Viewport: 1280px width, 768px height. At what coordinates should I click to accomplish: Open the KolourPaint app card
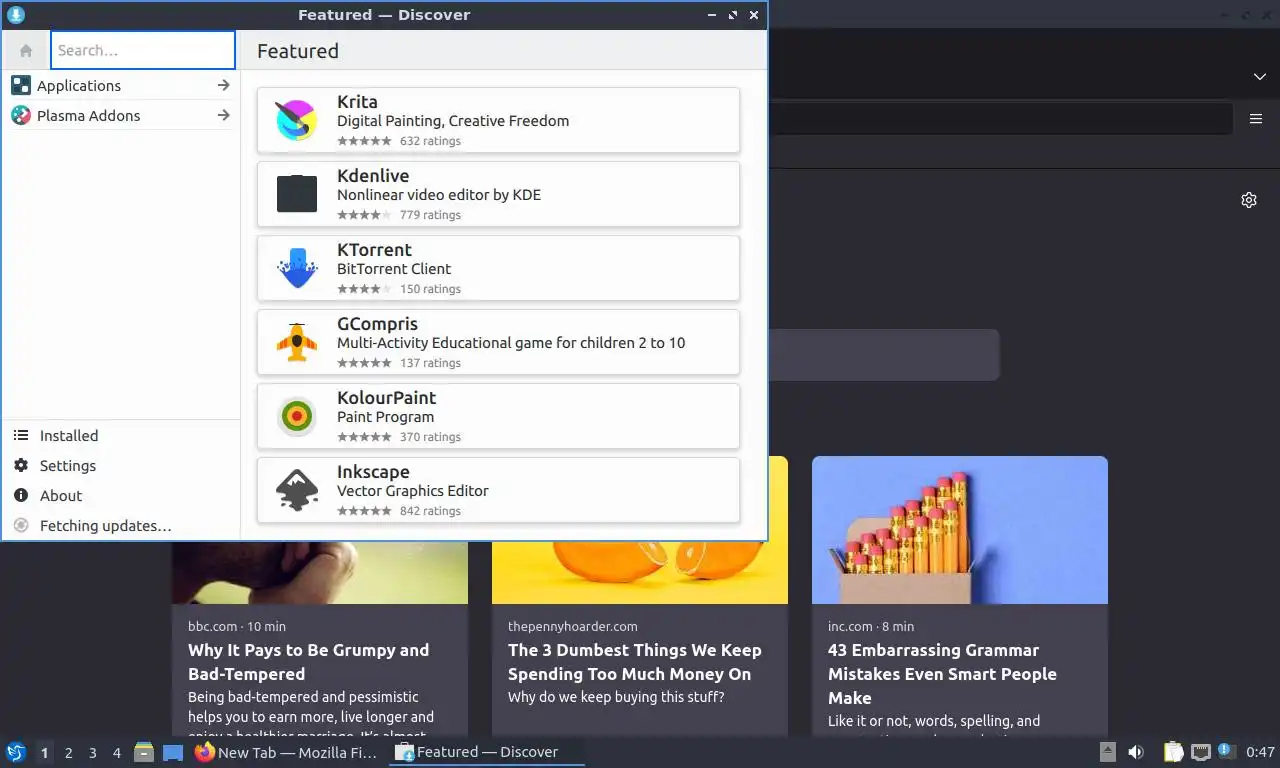(x=498, y=416)
